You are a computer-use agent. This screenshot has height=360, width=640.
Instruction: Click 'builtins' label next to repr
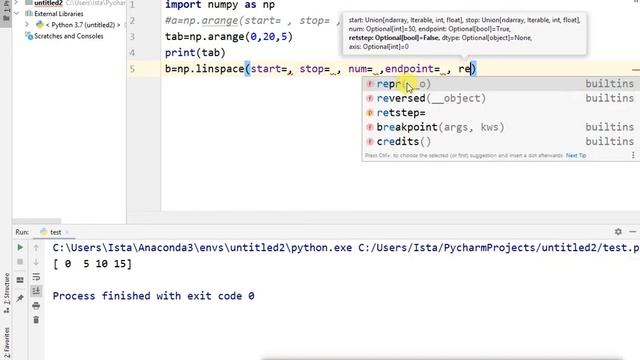(609, 84)
